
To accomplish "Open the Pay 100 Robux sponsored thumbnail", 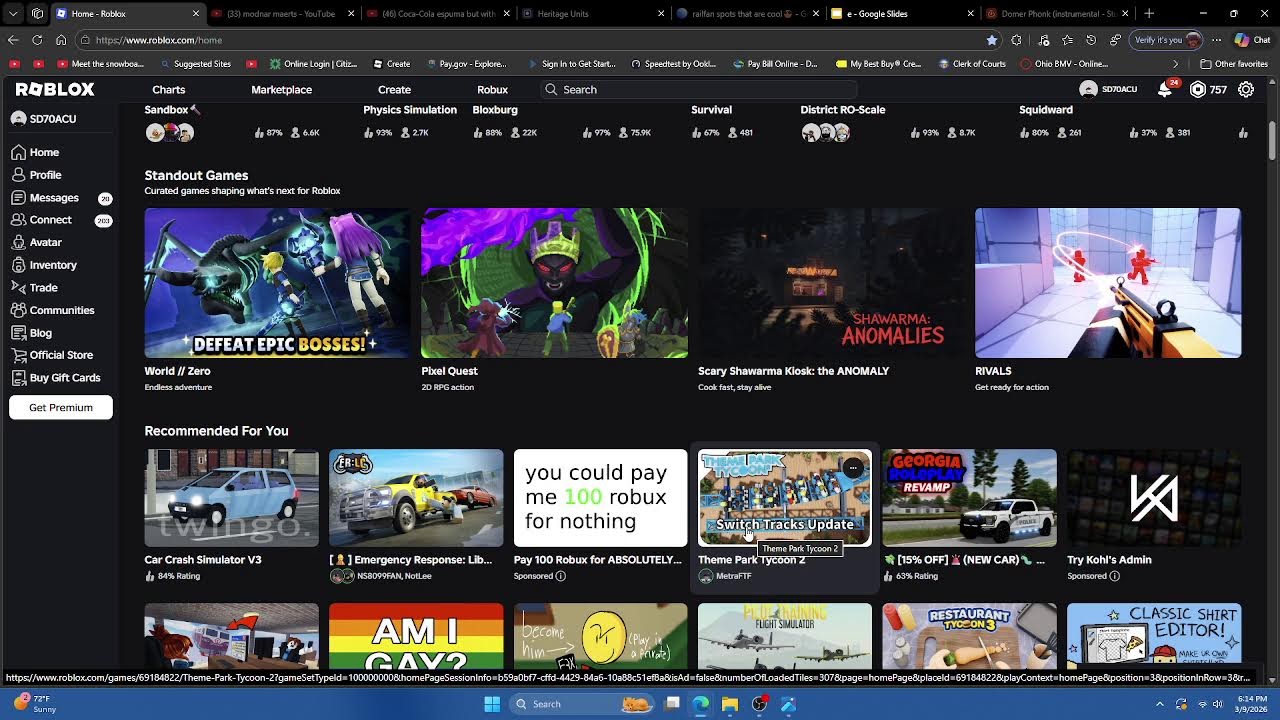I will tap(601, 498).
